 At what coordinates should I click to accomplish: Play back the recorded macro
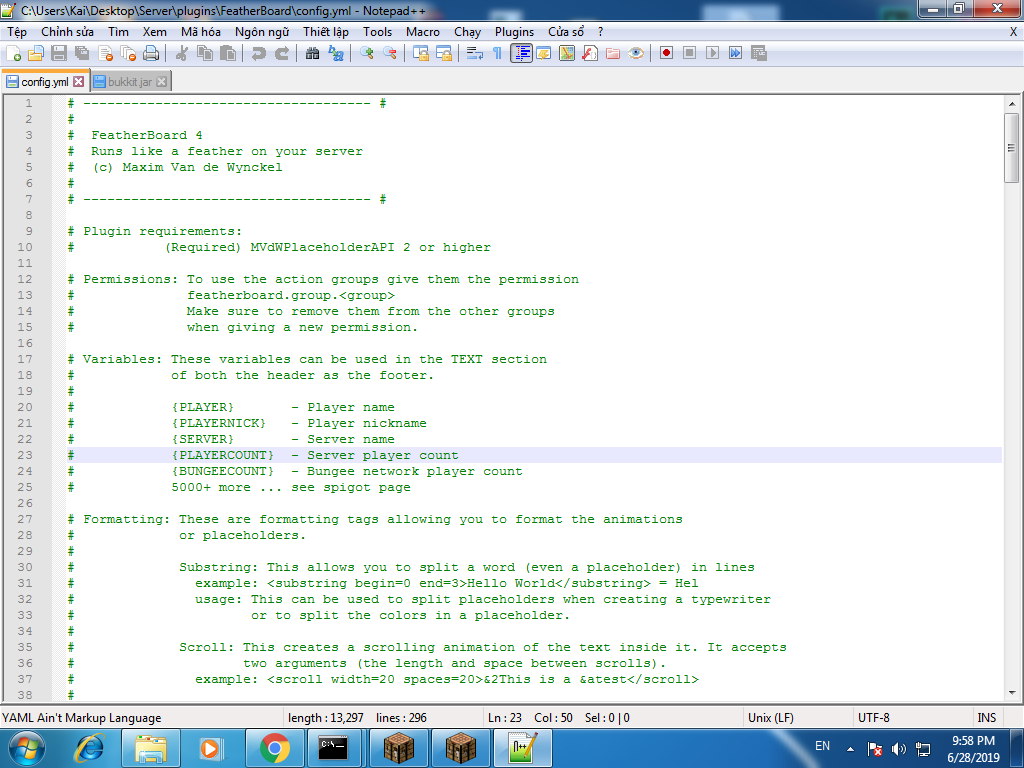(x=712, y=54)
